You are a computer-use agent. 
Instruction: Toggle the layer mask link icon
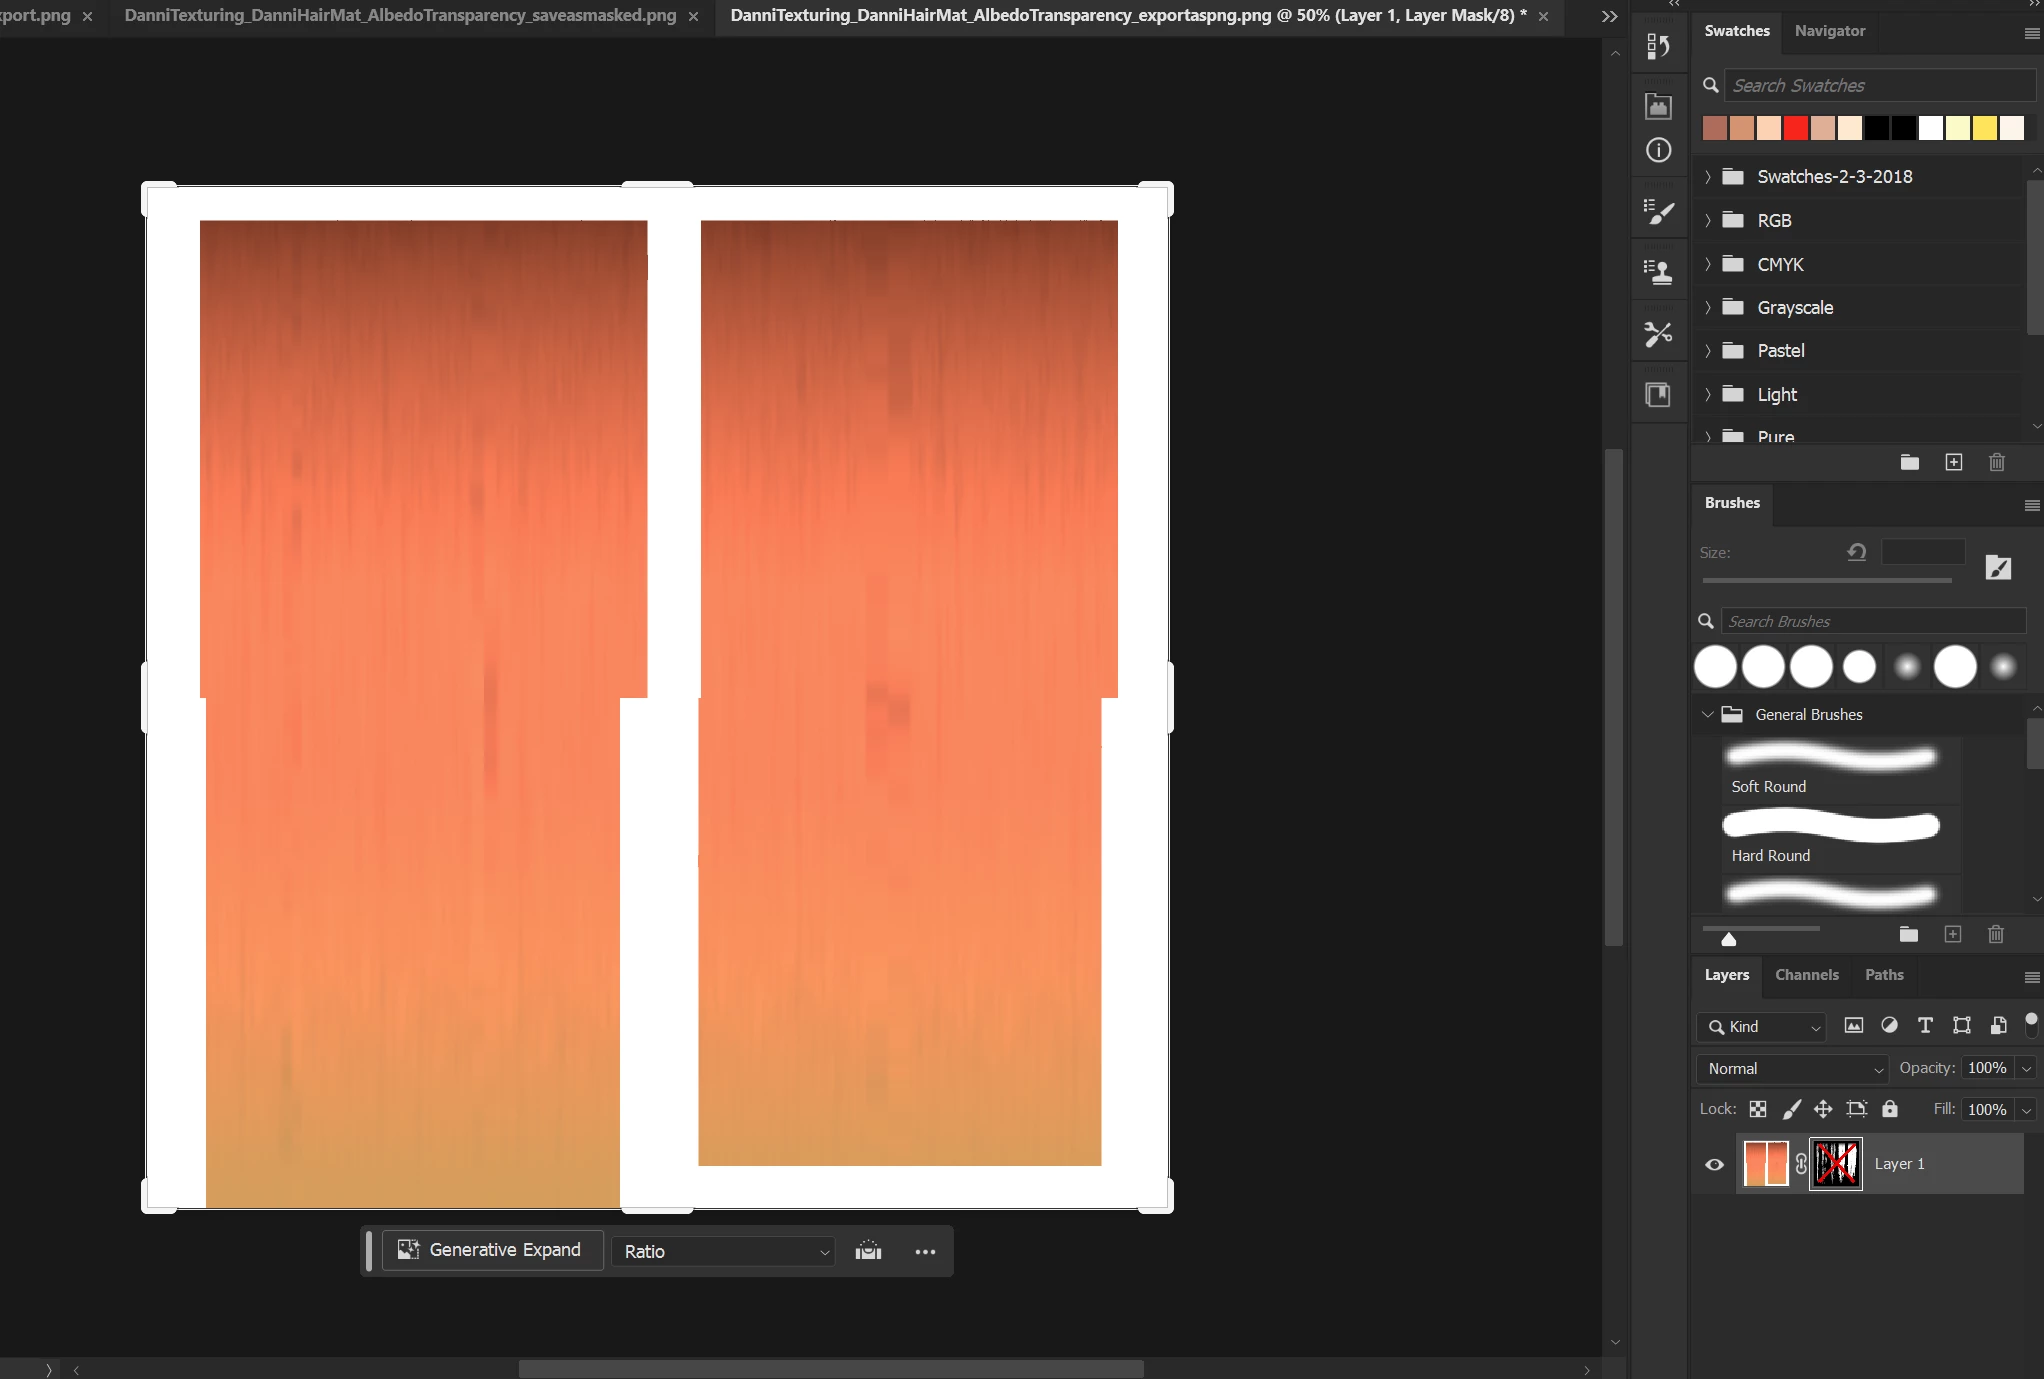(x=1801, y=1164)
